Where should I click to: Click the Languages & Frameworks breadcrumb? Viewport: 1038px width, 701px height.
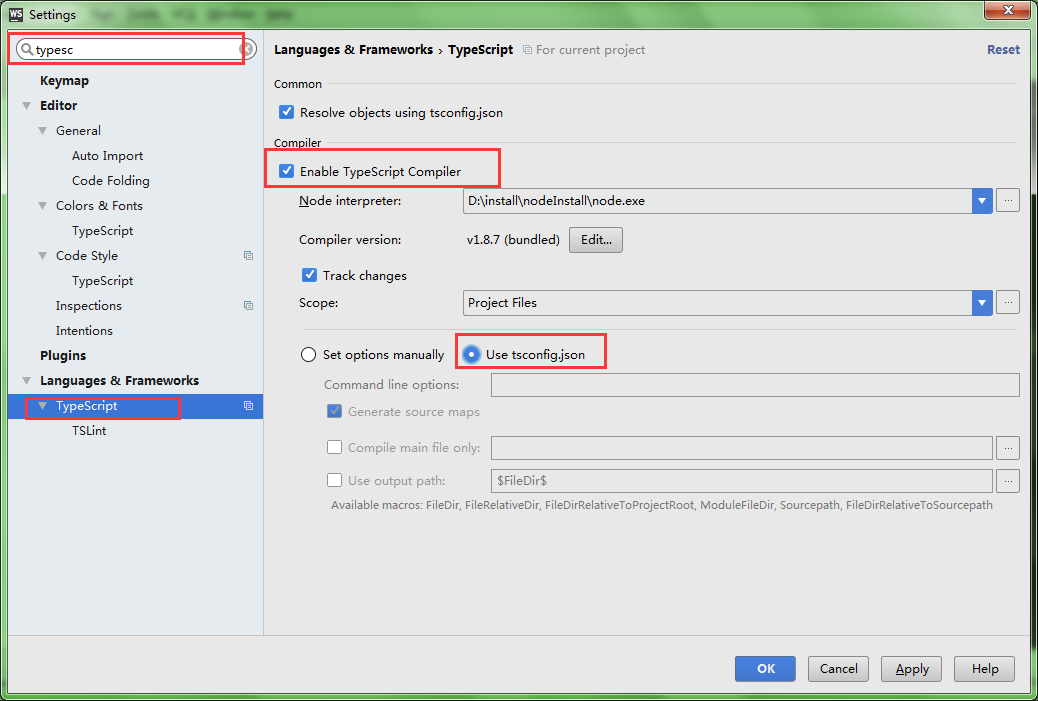(354, 50)
